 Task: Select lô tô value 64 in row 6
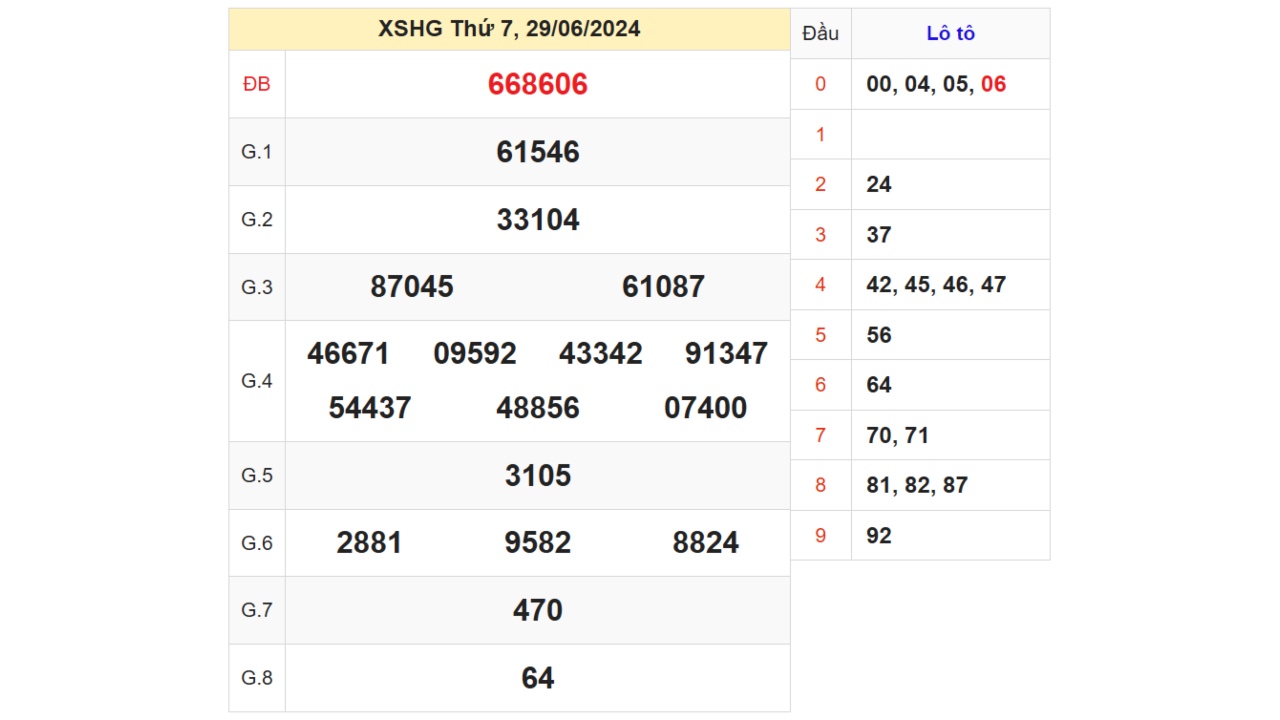click(879, 385)
